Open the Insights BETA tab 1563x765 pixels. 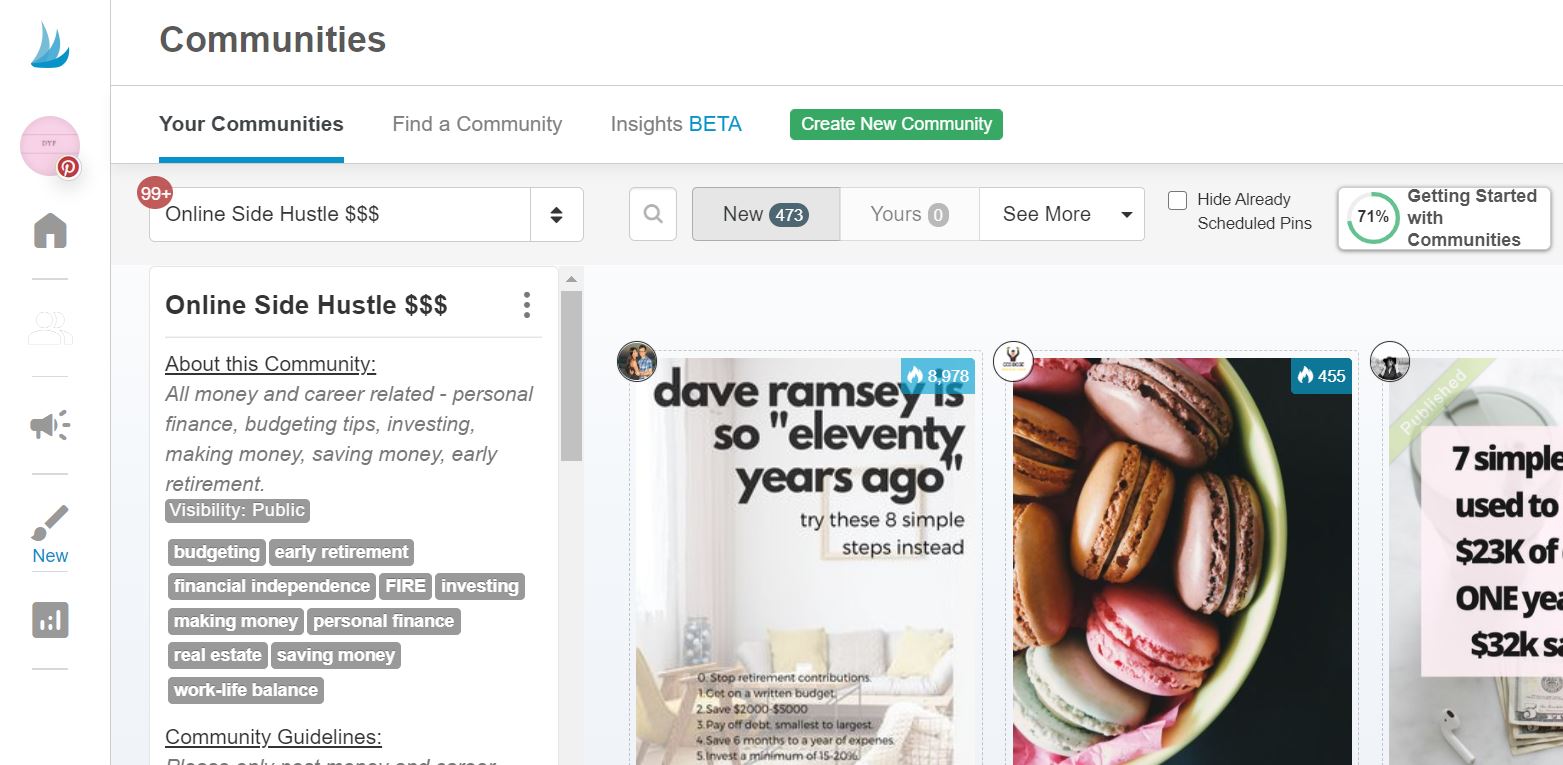[676, 124]
